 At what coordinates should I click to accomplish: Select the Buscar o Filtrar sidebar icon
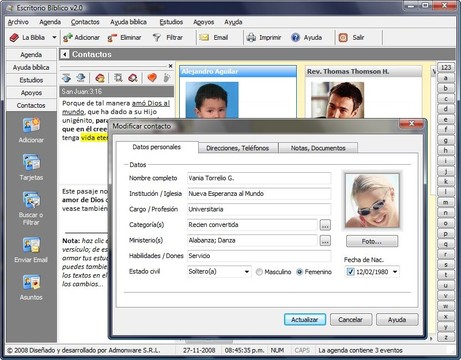click(31, 200)
